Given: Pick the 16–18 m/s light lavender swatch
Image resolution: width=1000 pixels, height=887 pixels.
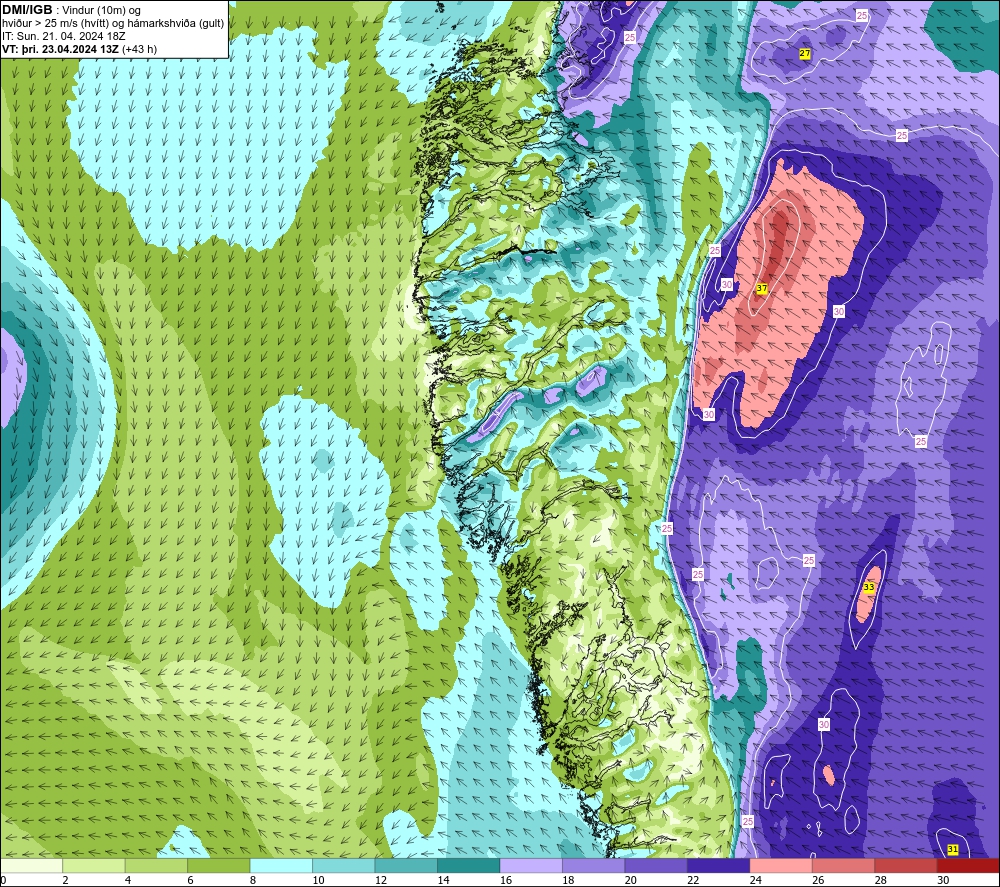Looking at the screenshot, I should coord(531,865).
